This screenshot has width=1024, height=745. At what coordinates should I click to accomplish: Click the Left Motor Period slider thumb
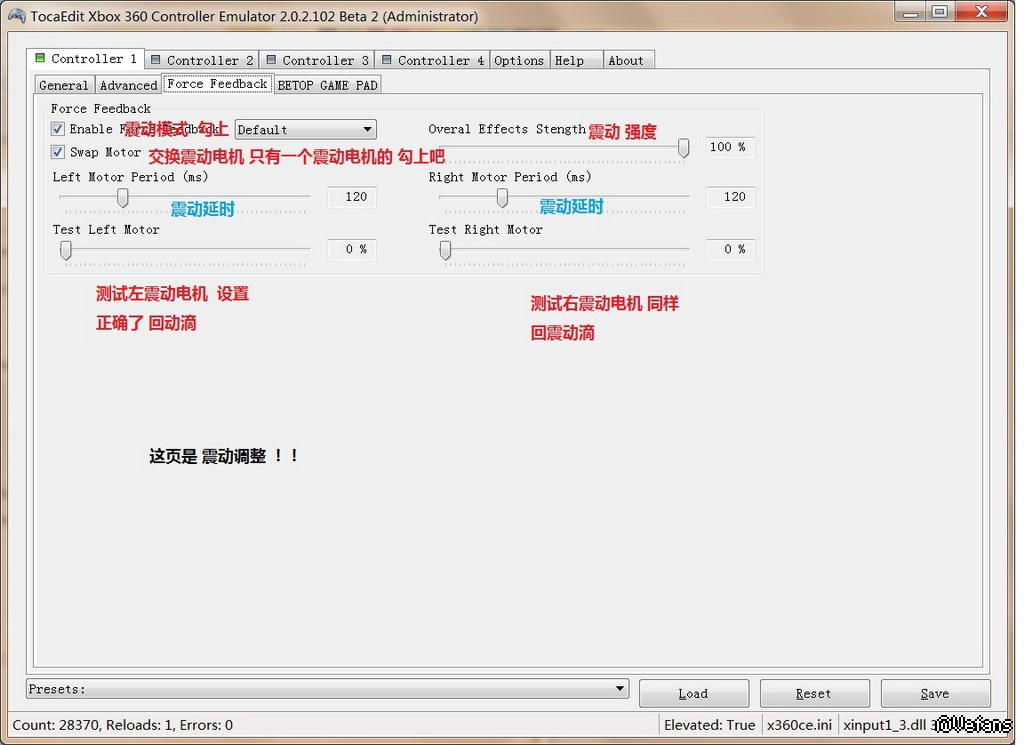pyautogui.click(x=122, y=197)
